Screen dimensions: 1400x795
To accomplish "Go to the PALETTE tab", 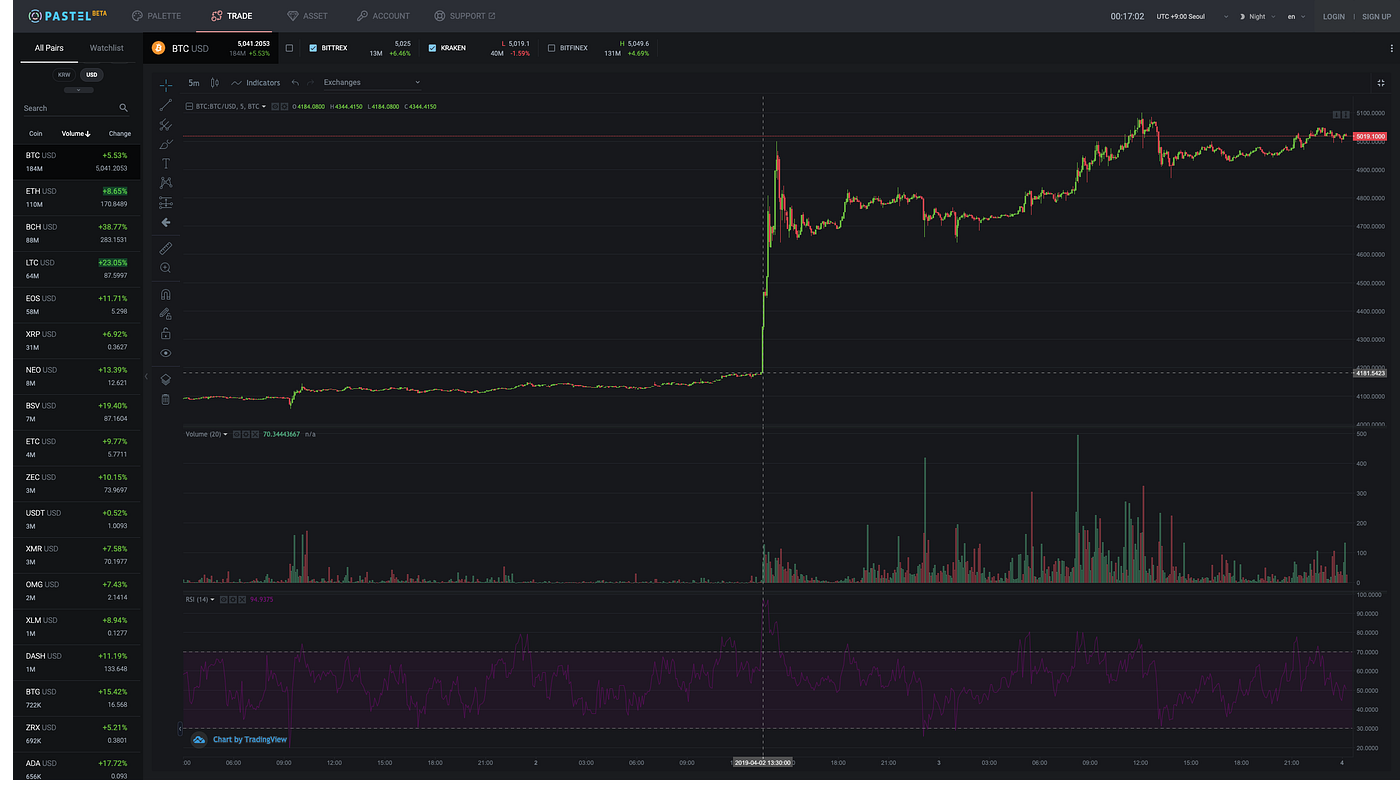I will (157, 16).
